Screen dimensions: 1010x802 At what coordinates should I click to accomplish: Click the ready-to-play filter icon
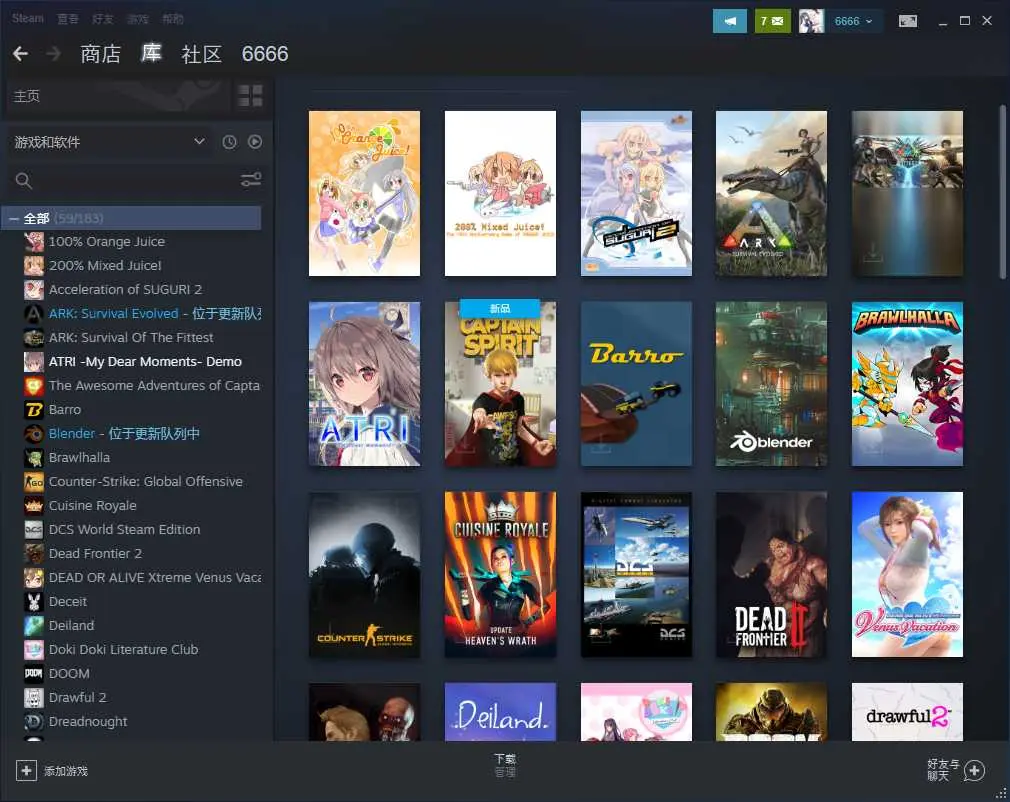(x=255, y=142)
